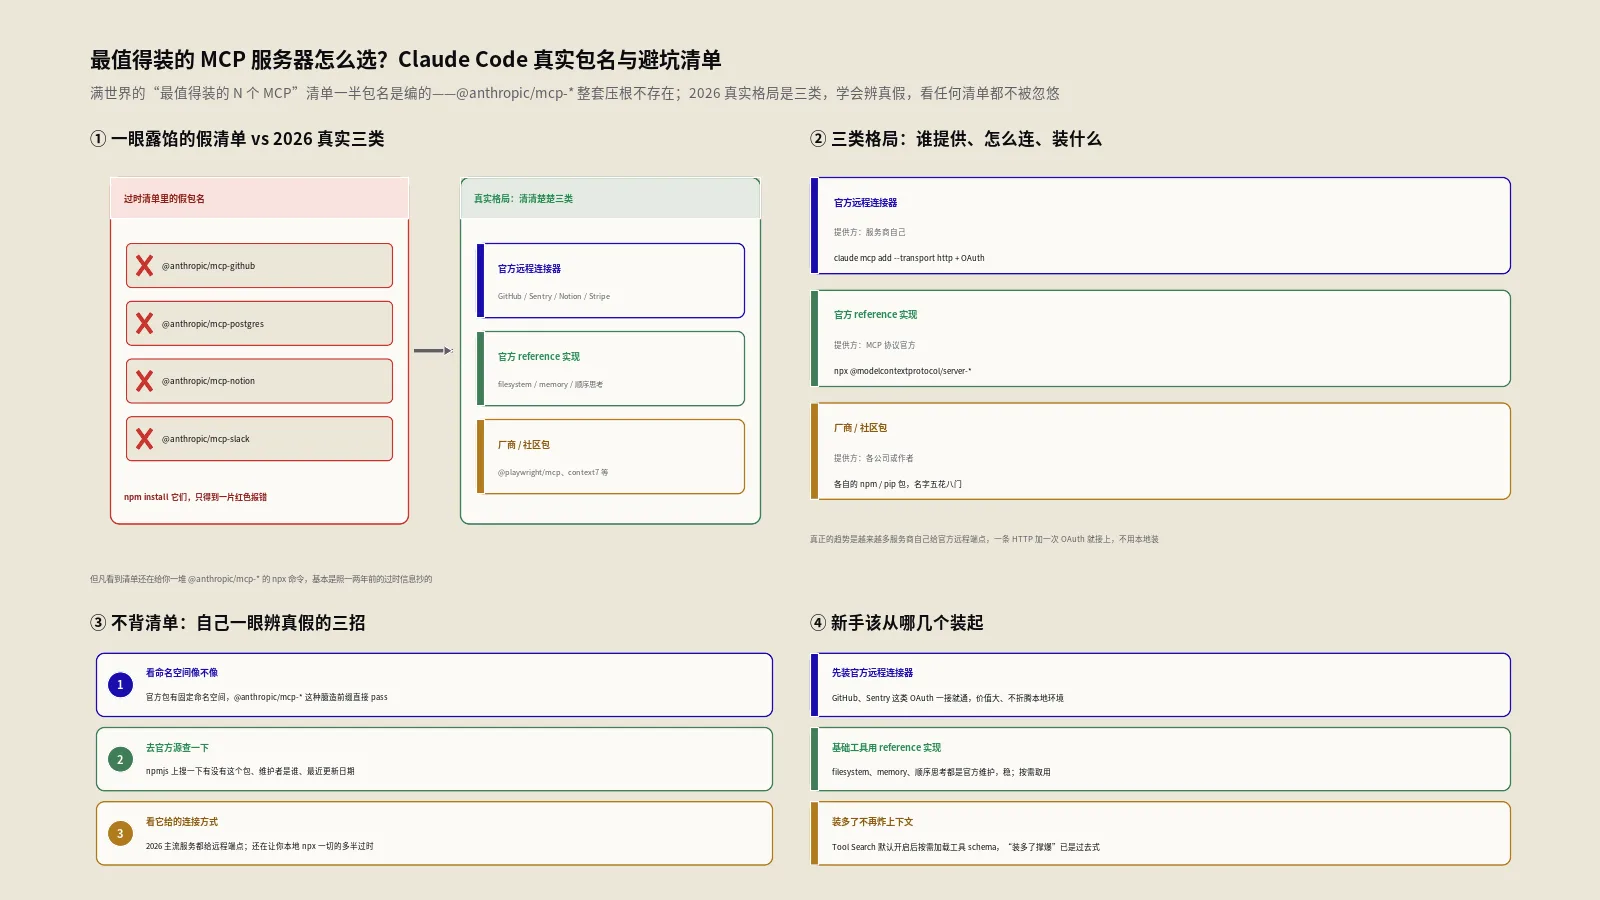
Task: Click the text '官方包有固定命名空间' description
Action: click(267, 697)
